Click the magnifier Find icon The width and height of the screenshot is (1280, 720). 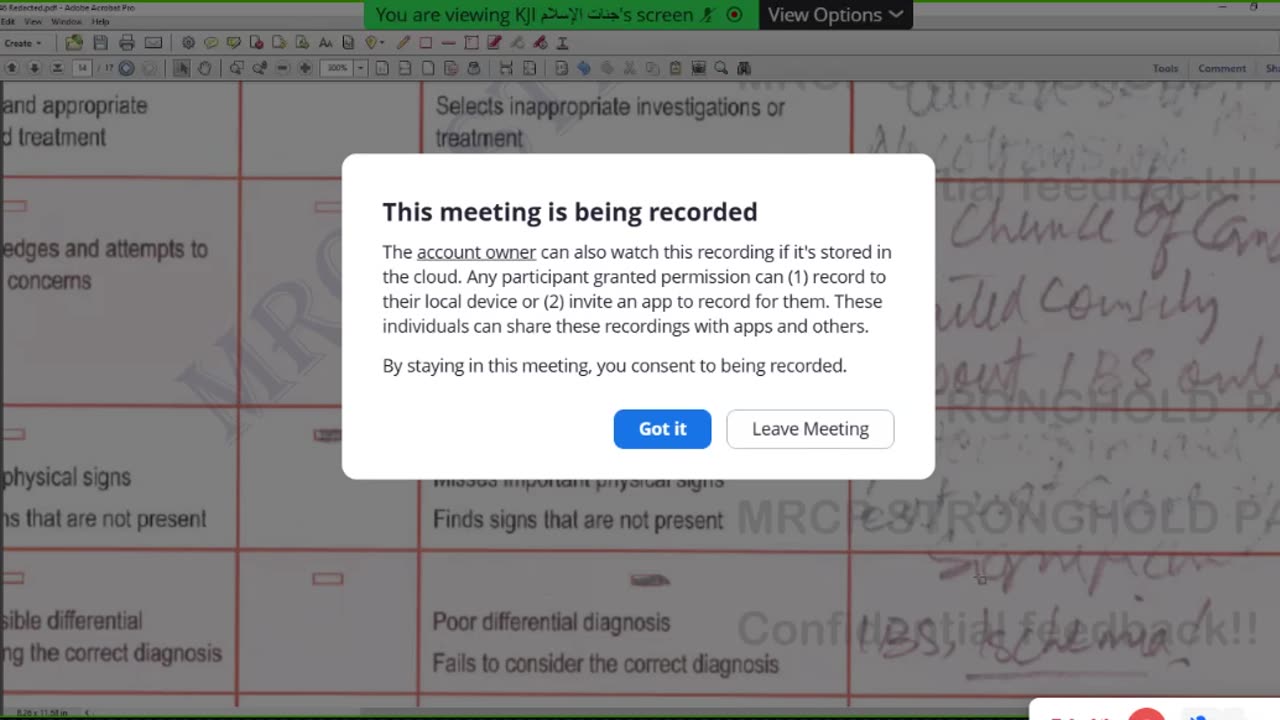click(x=721, y=68)
